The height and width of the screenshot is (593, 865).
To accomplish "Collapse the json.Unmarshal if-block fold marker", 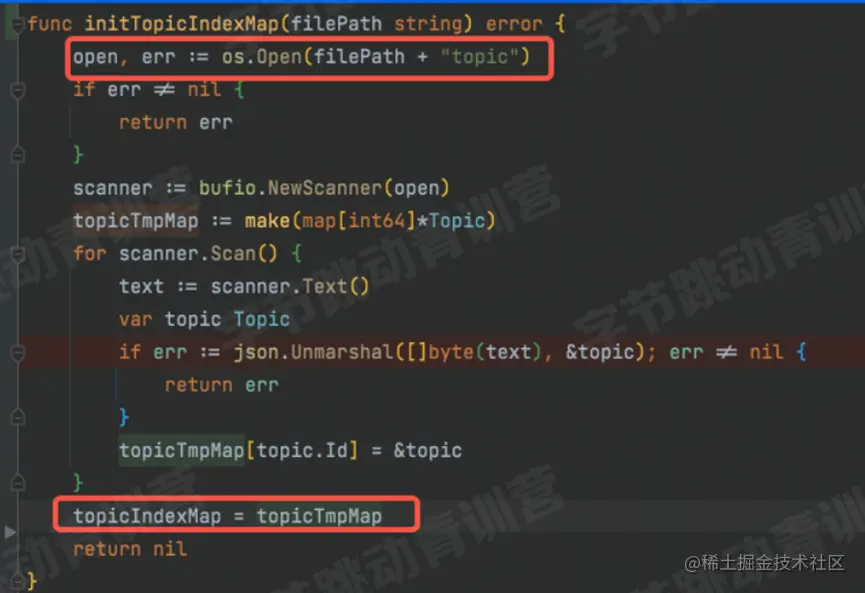I will coord(18,352).
